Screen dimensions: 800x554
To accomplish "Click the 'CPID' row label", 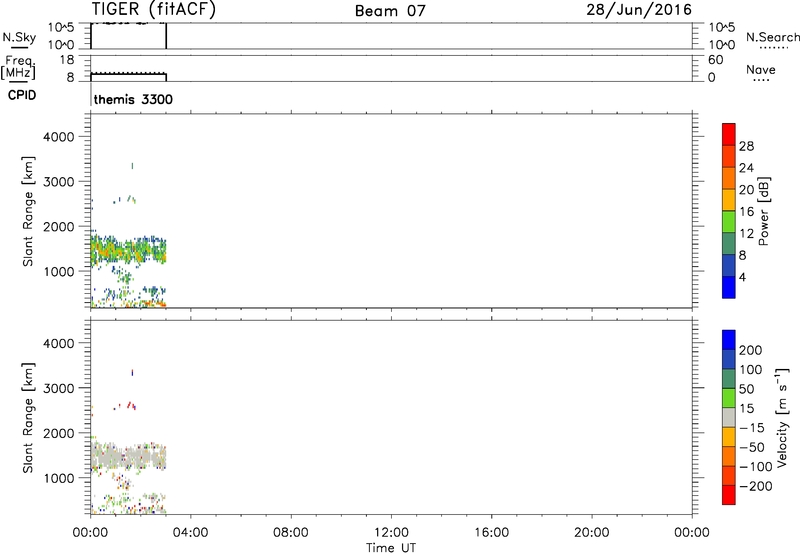I will [22, 95].
